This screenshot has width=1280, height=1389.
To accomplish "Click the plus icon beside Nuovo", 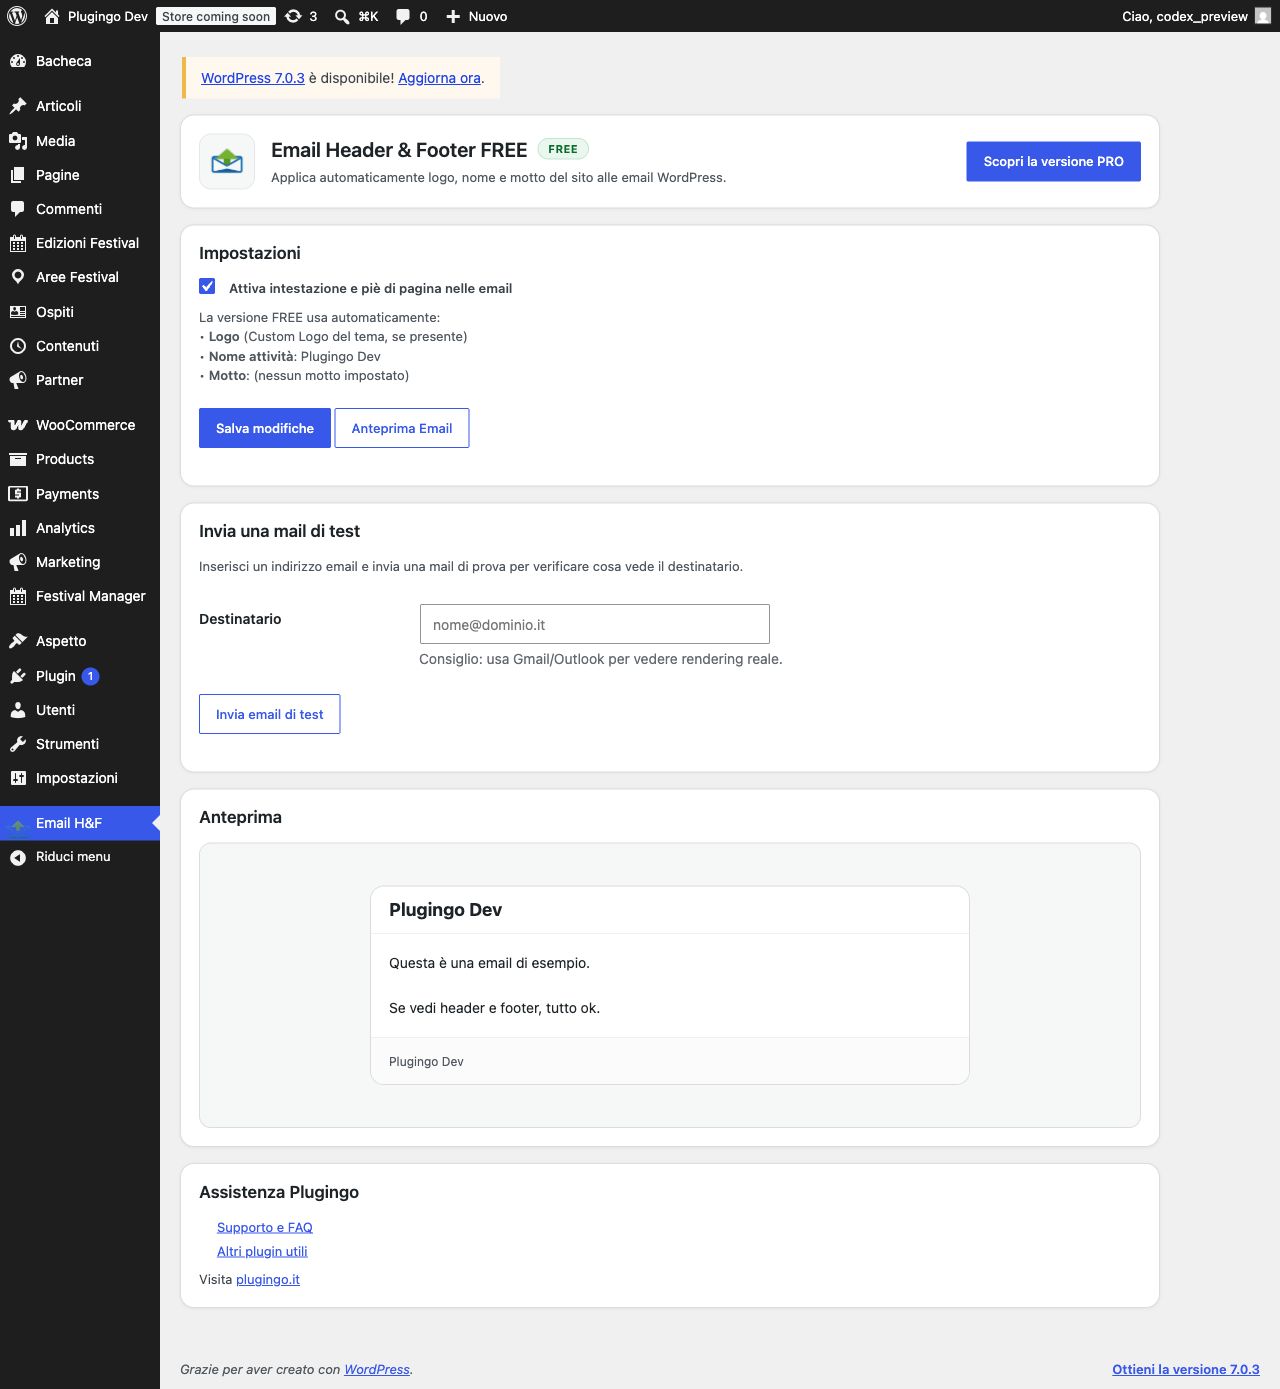I will pyautogui.click(x=453, y=16).
